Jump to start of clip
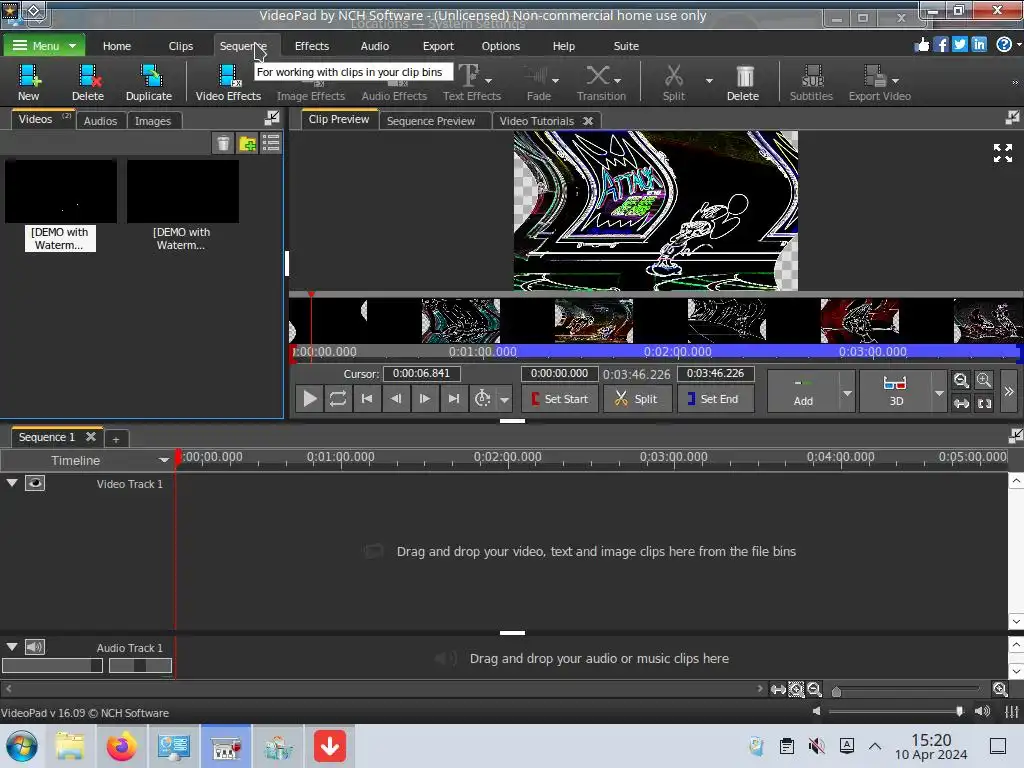Viewport: 1024px width, 768px height. point(367,398)
